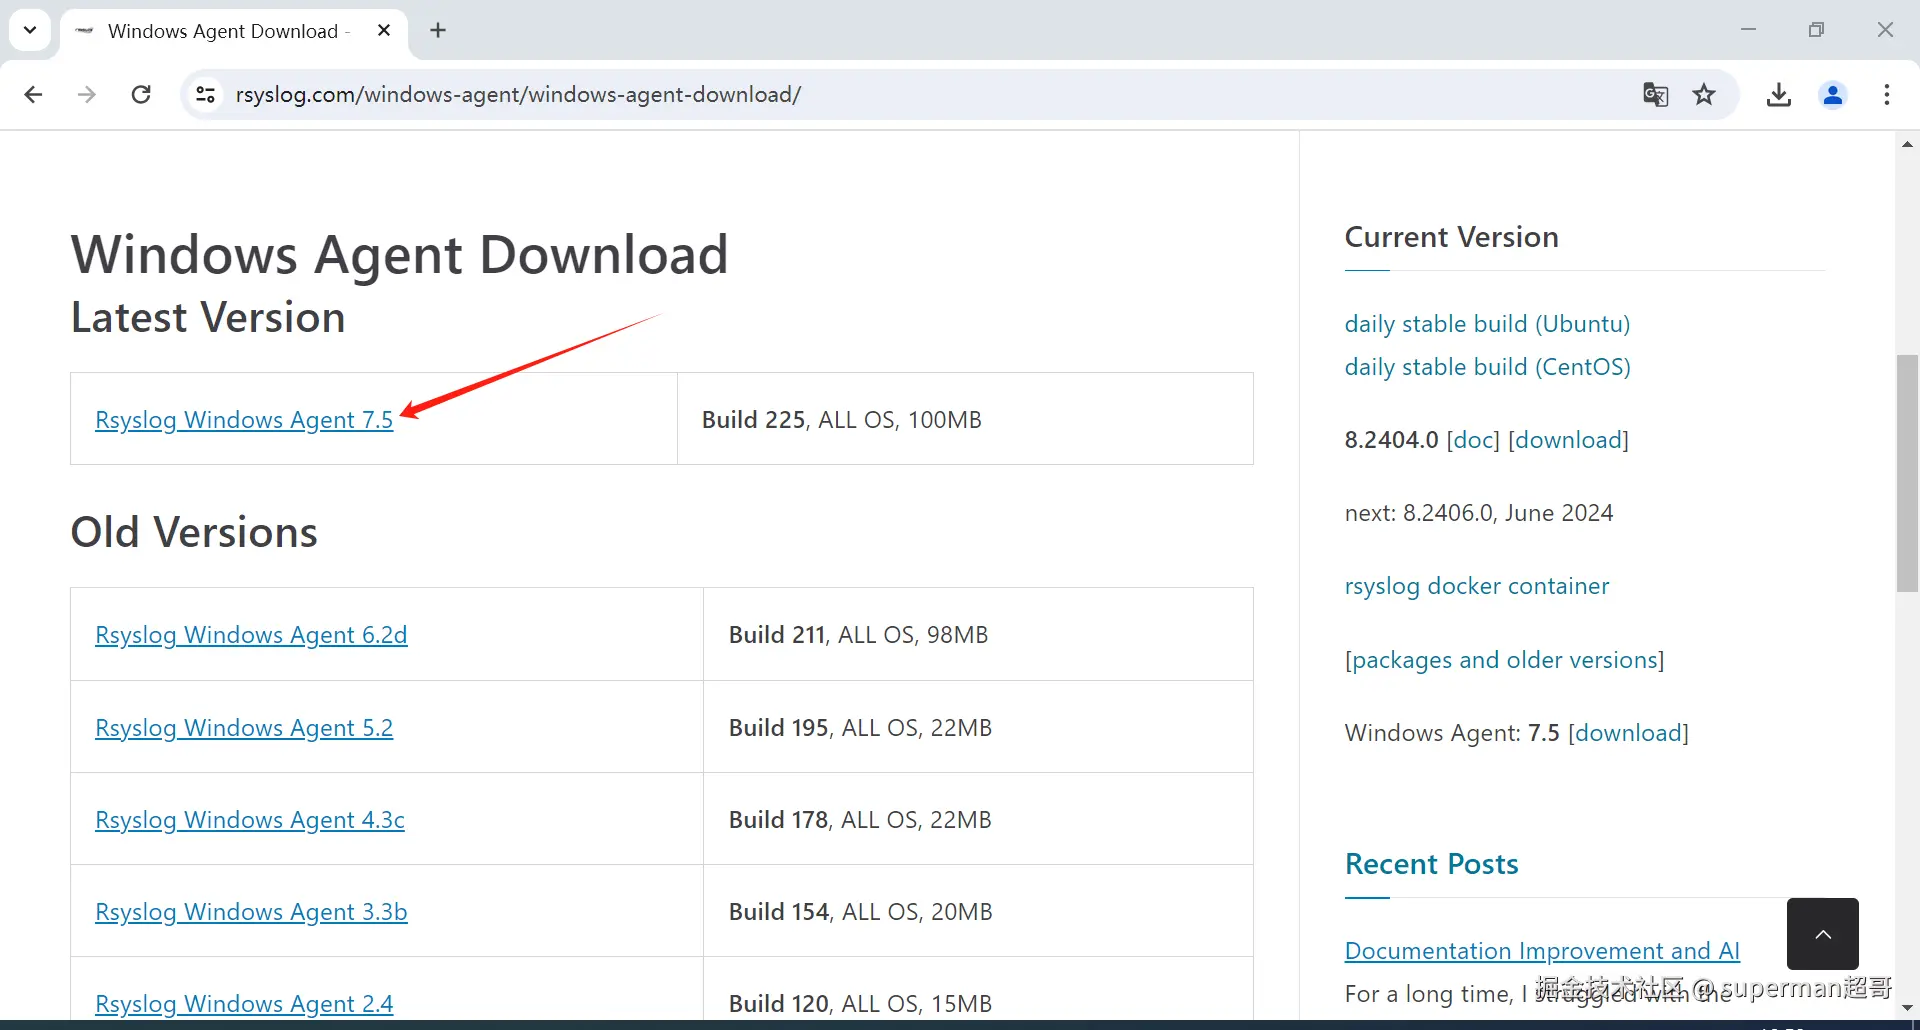
Task: Minimize the browser window
Action: 1748,30
